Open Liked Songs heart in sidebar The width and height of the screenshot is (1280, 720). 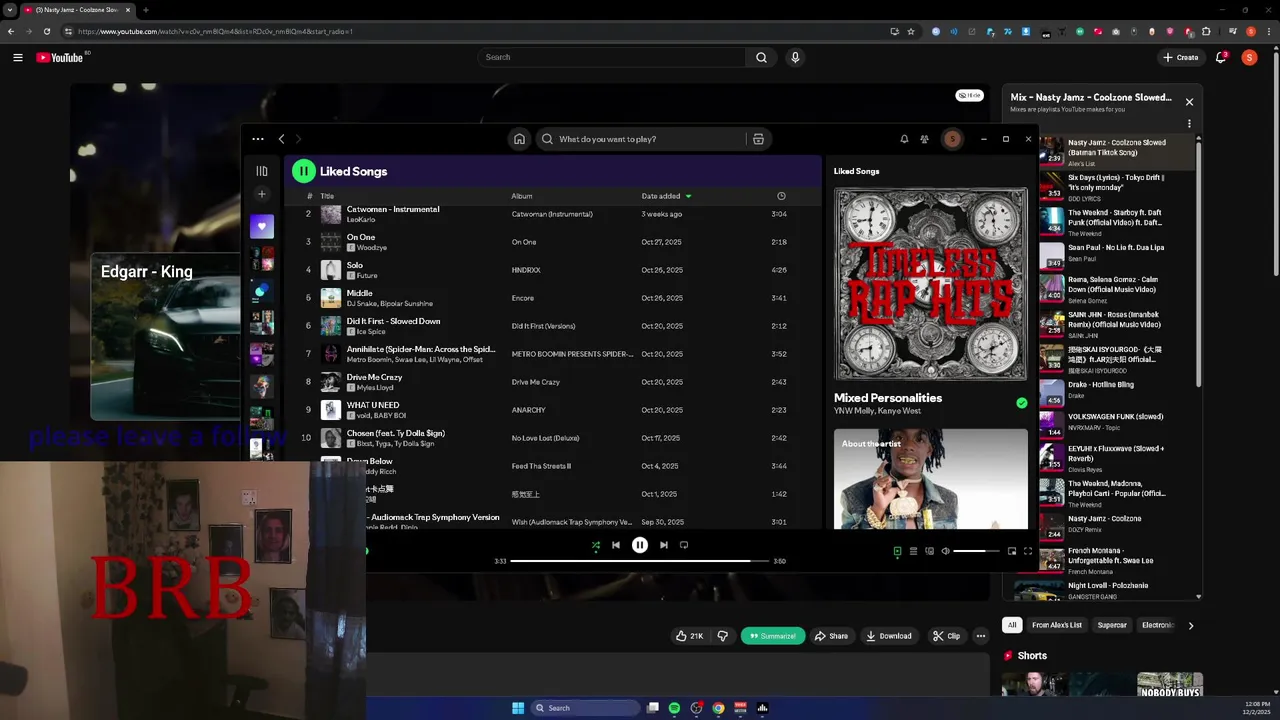[261, 227]
